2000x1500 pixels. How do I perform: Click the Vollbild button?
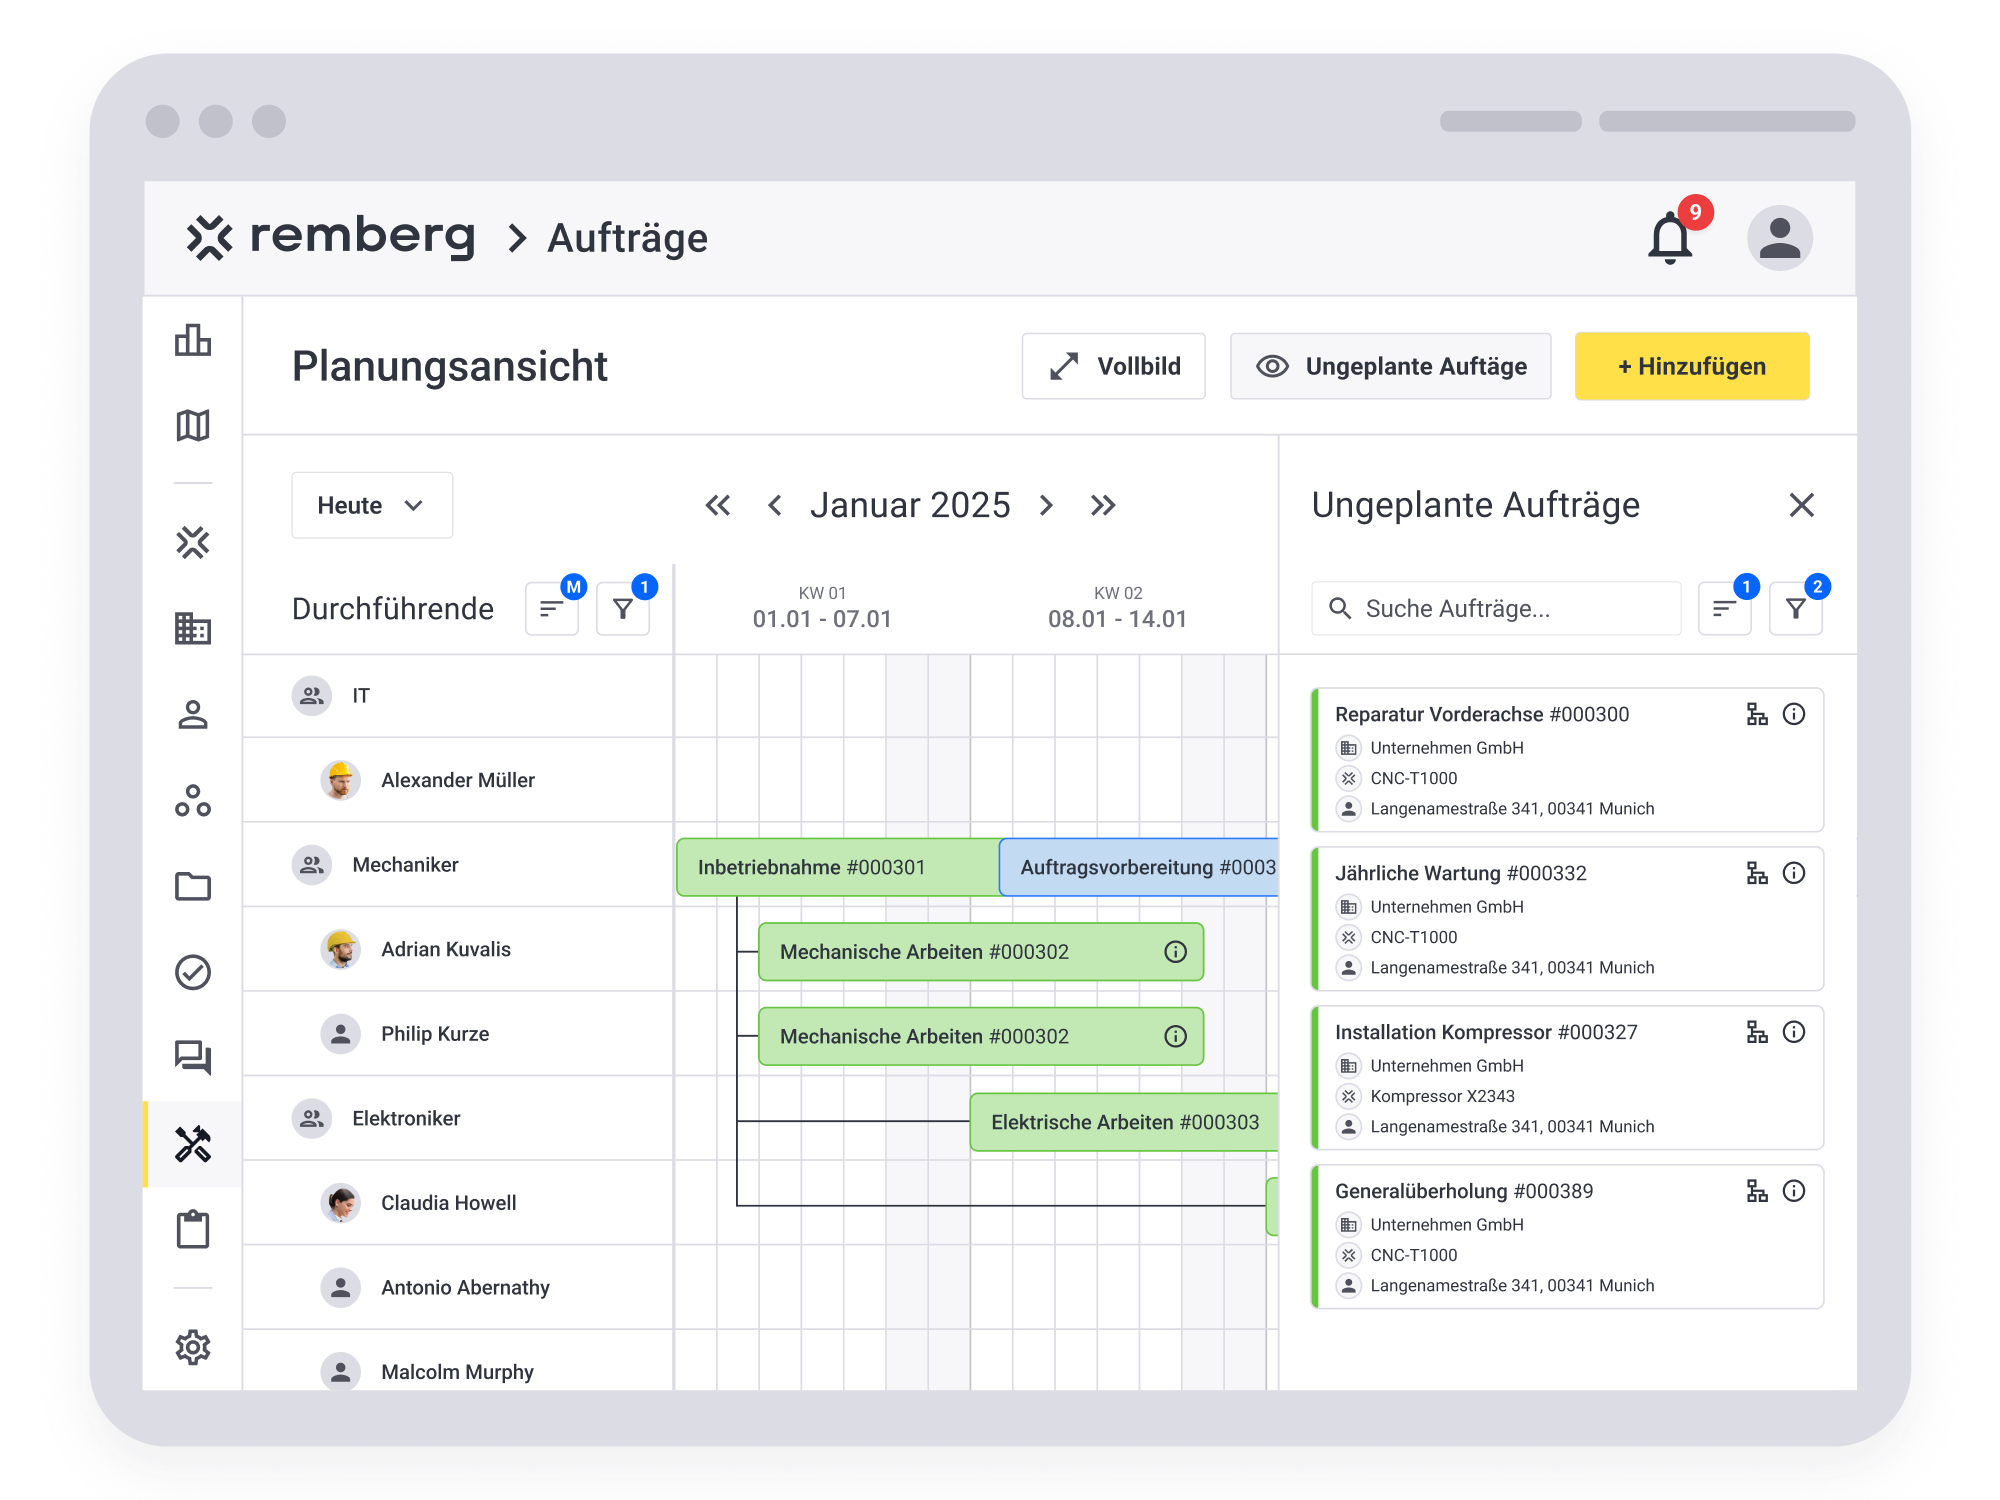pyautogui.click(x=1113, y=366)
